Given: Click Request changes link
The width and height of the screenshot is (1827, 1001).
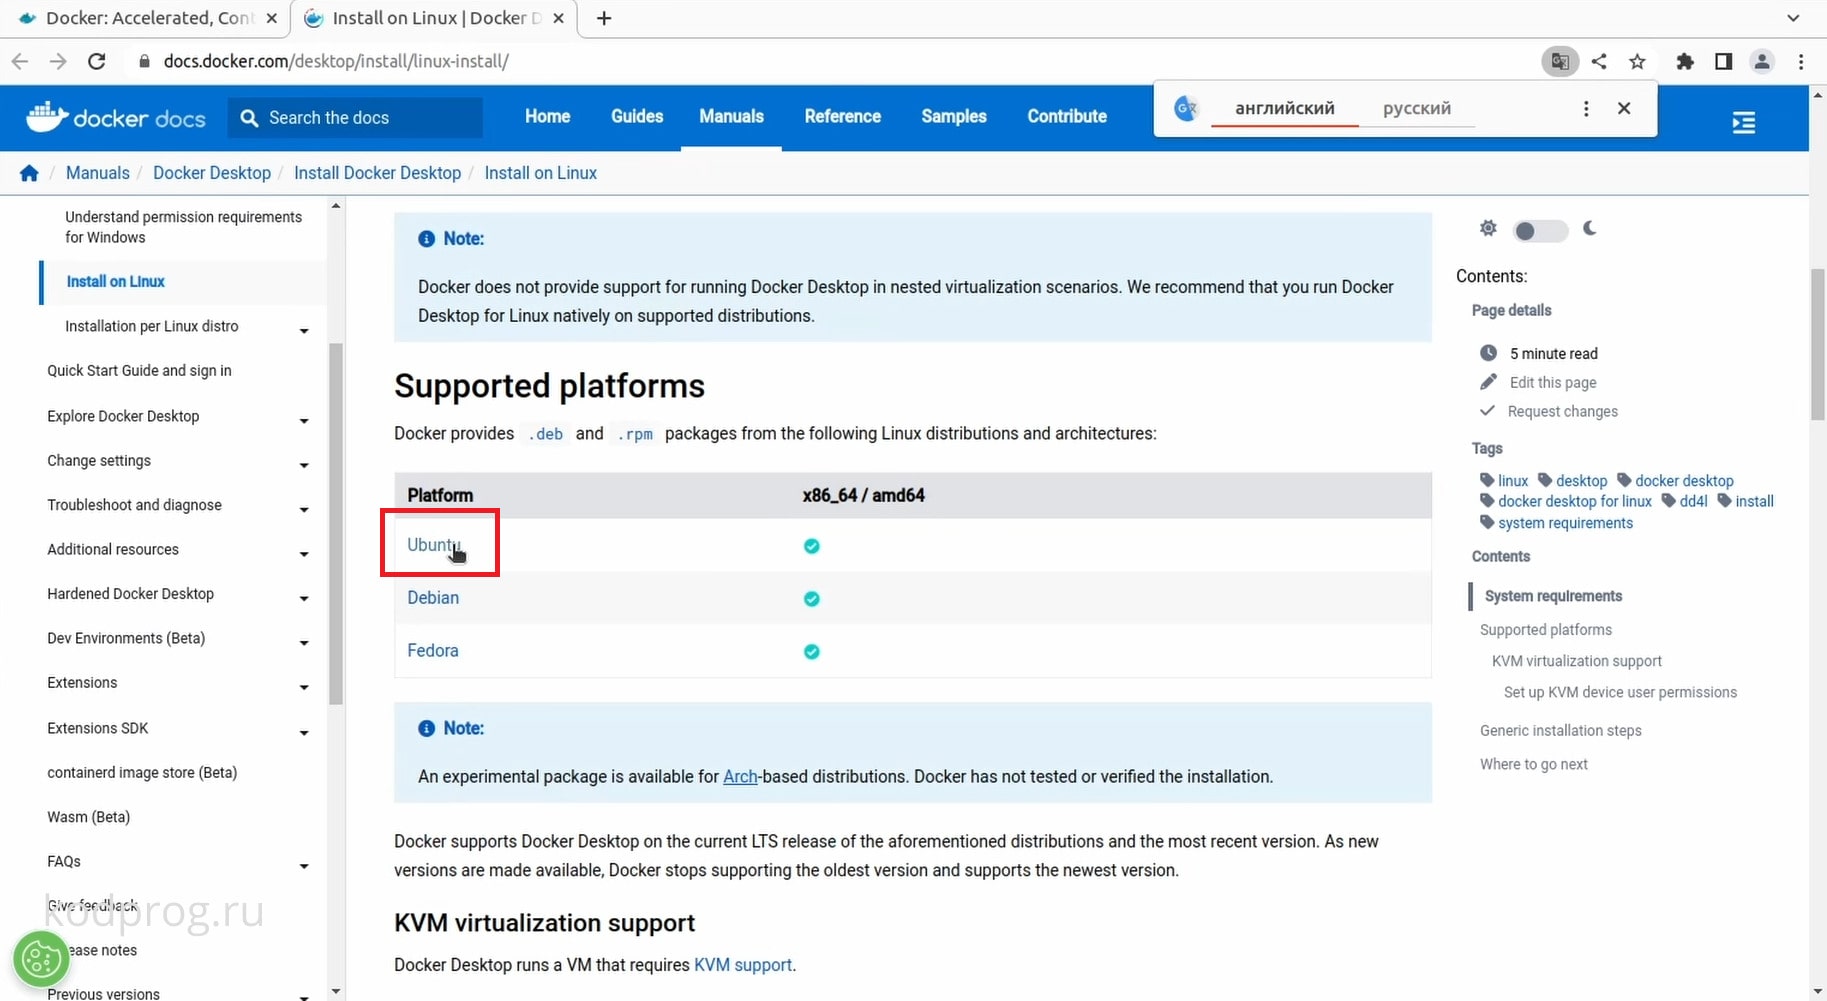Looking at the screenshot, I should [x=1562, y=411].
